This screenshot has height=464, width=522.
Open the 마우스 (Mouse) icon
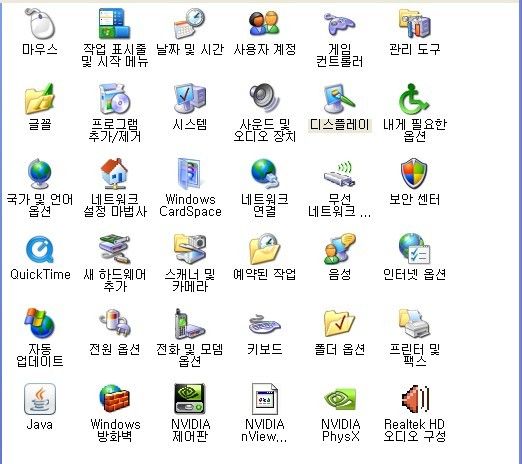(40, 24)
